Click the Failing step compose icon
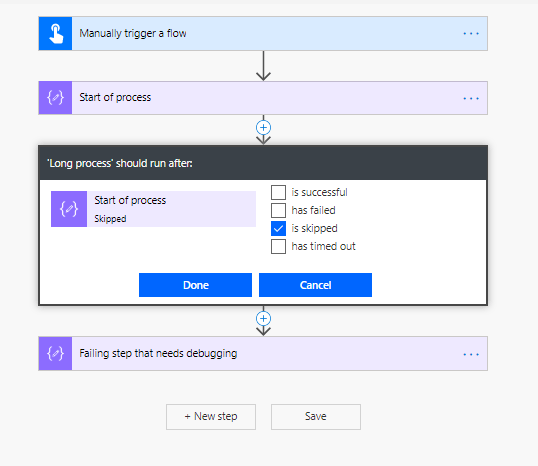538x466 pixels. pyautogui.click(x=55, y=353)
